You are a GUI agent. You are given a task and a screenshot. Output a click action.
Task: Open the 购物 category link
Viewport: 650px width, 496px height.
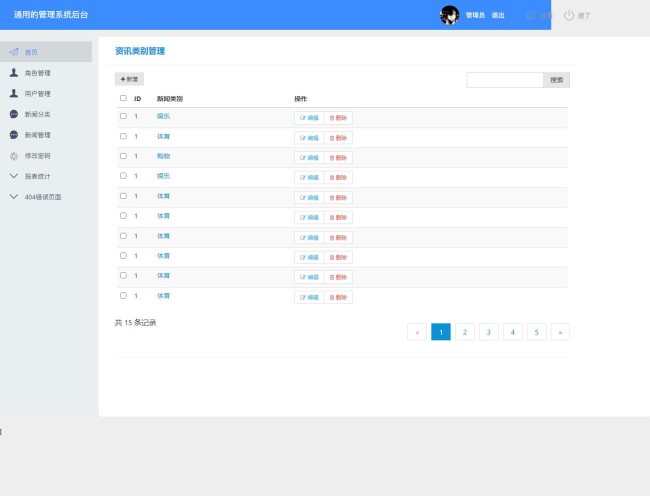coord(163,156)
